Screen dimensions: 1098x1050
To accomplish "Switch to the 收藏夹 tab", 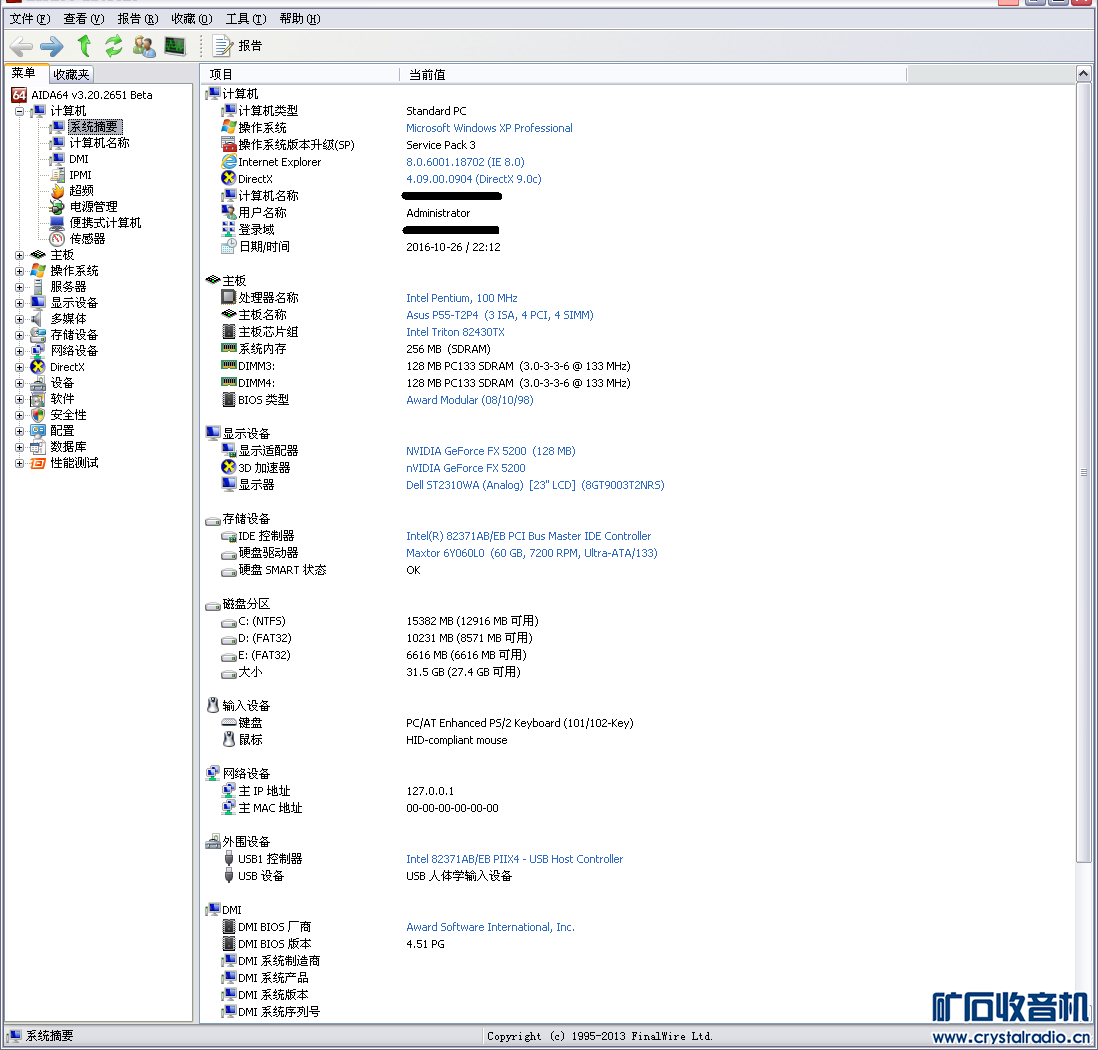I will pyautogui.click(x=71, y=74).
